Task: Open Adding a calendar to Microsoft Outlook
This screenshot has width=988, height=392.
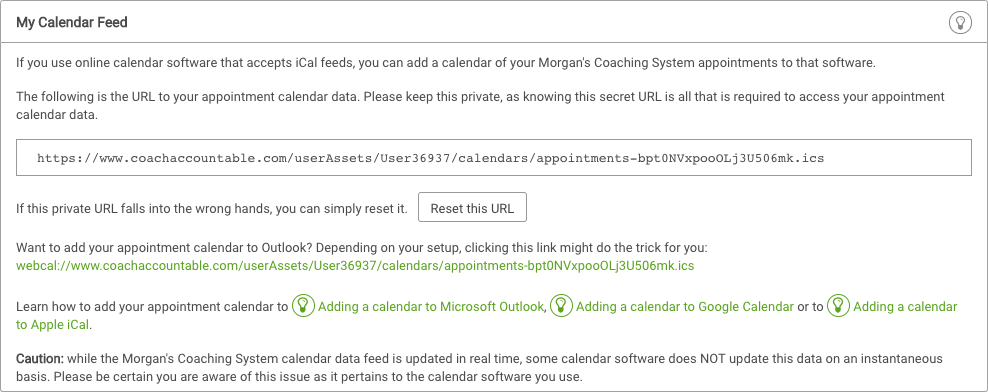Action: (431, 307)
